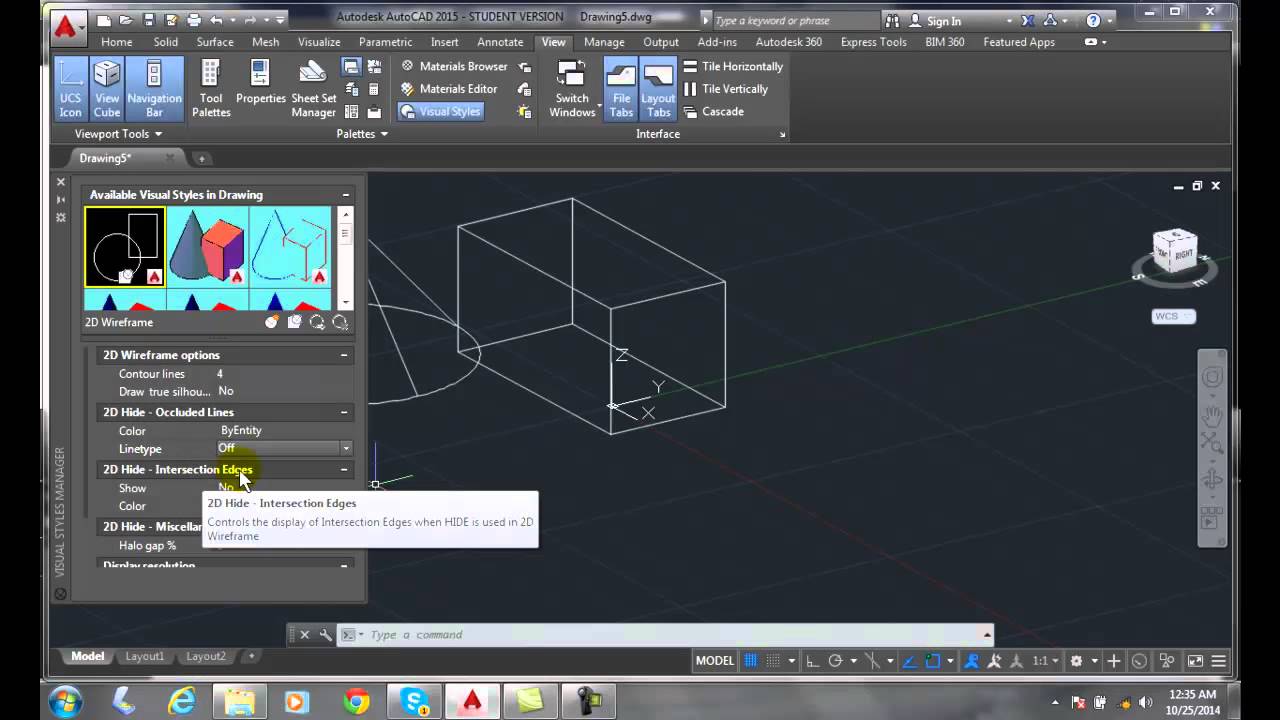Select the 2D Wireframe visual style thumbnail
Image resolution: width=1280 pixels, height=720 pixels.
125,247
